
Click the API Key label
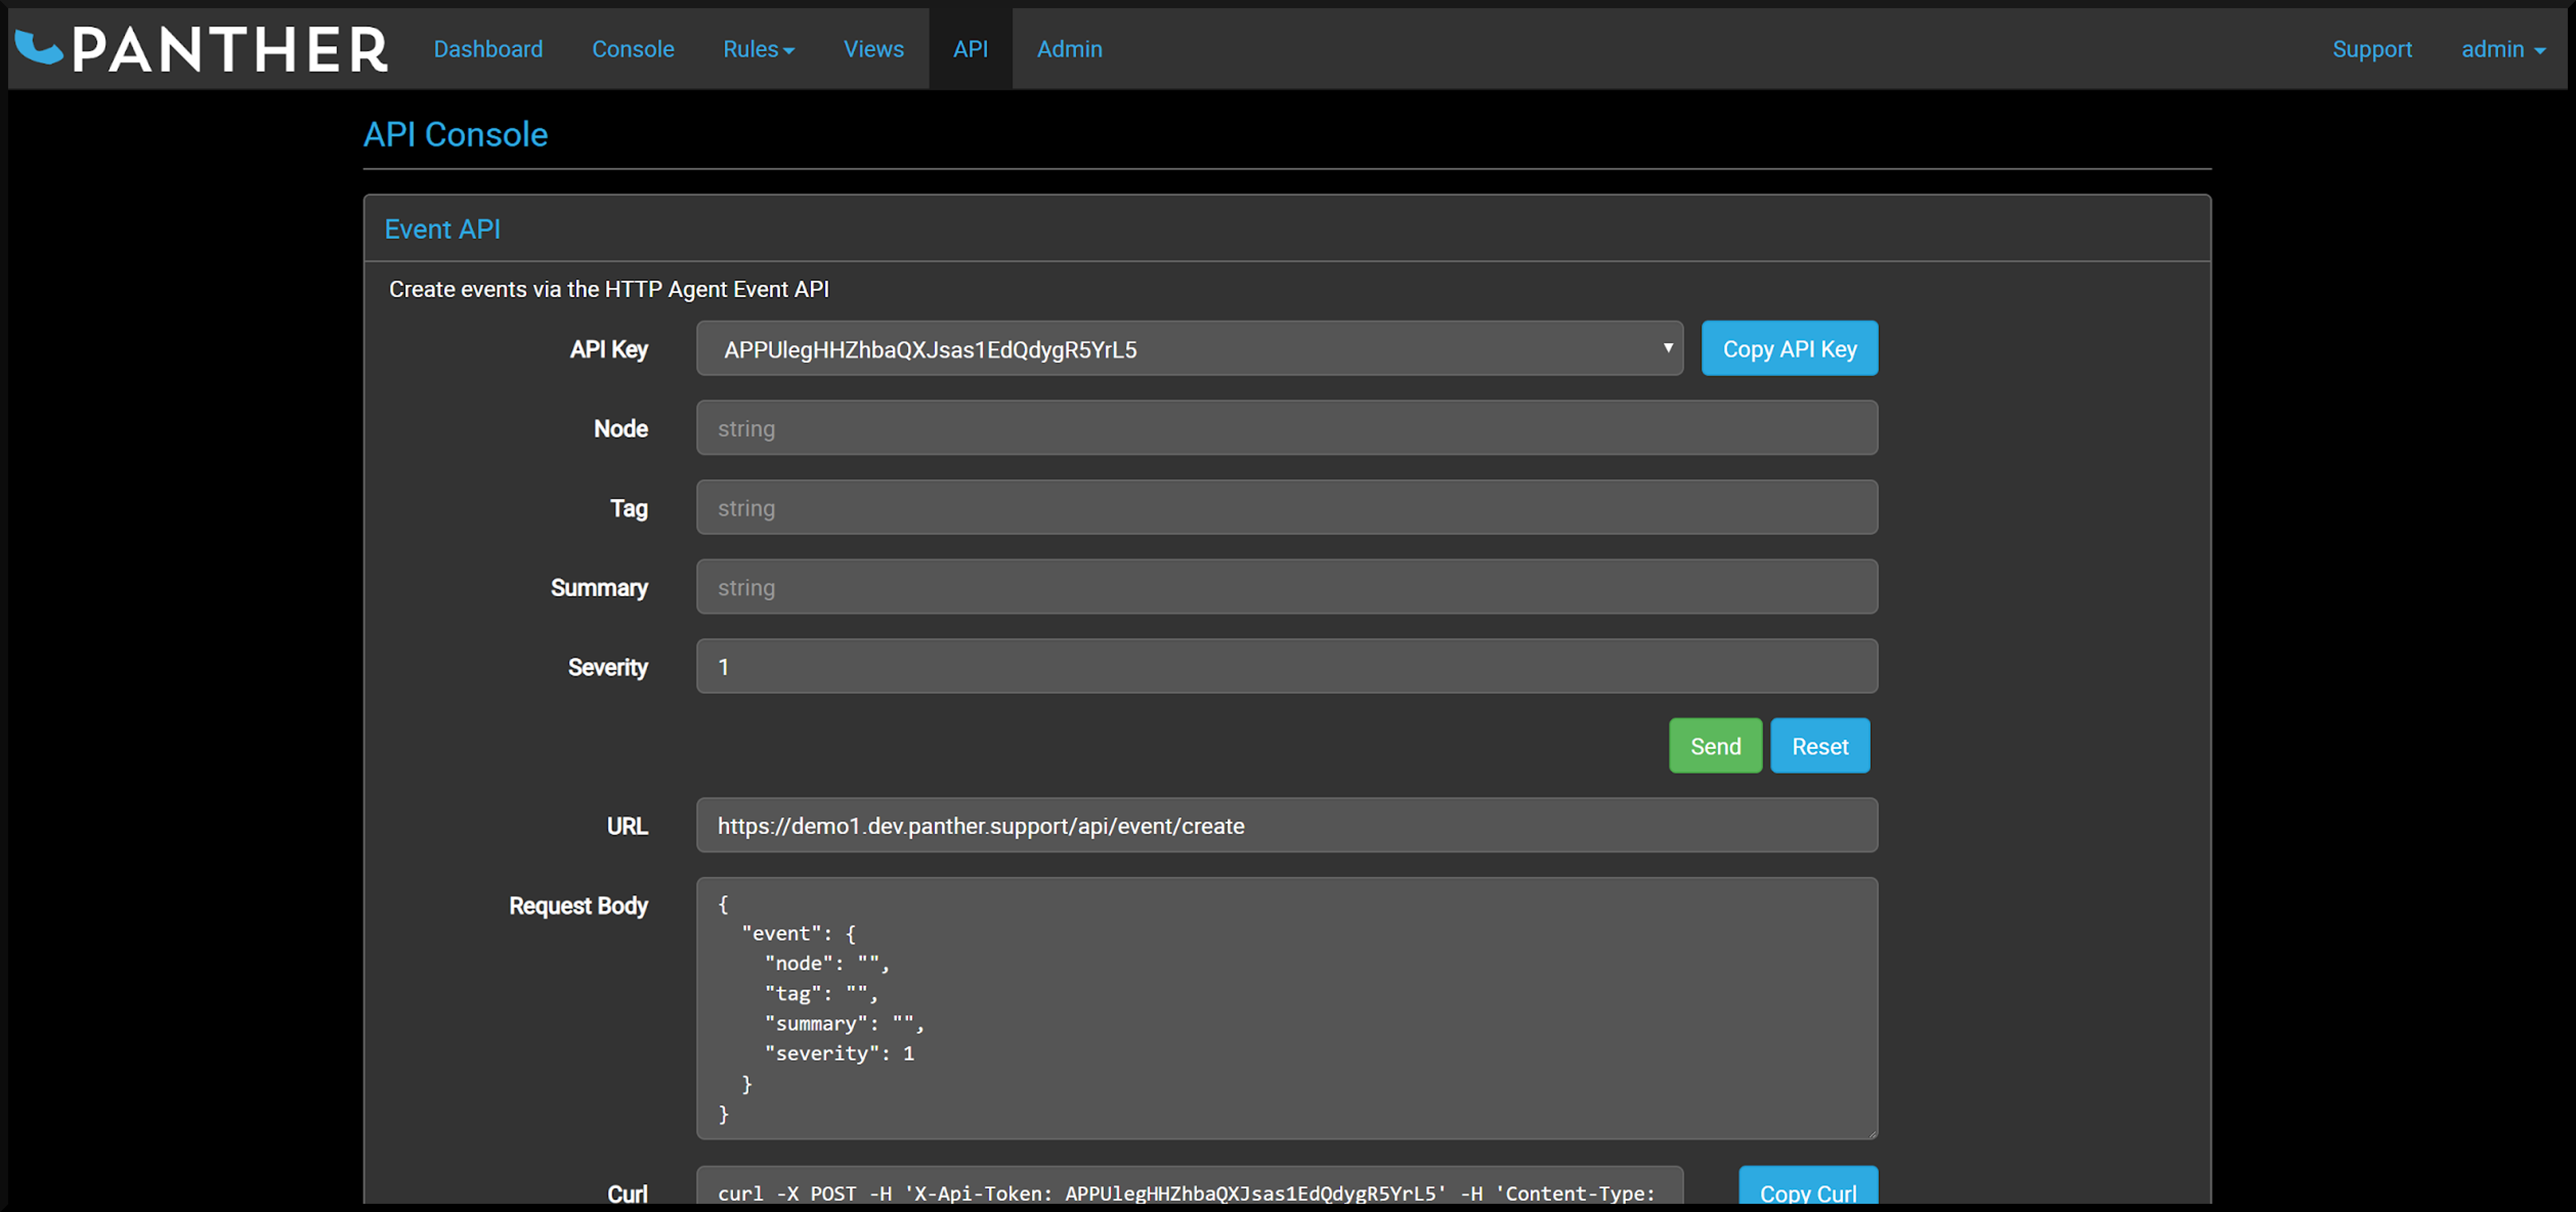click(x=609, y=349)
